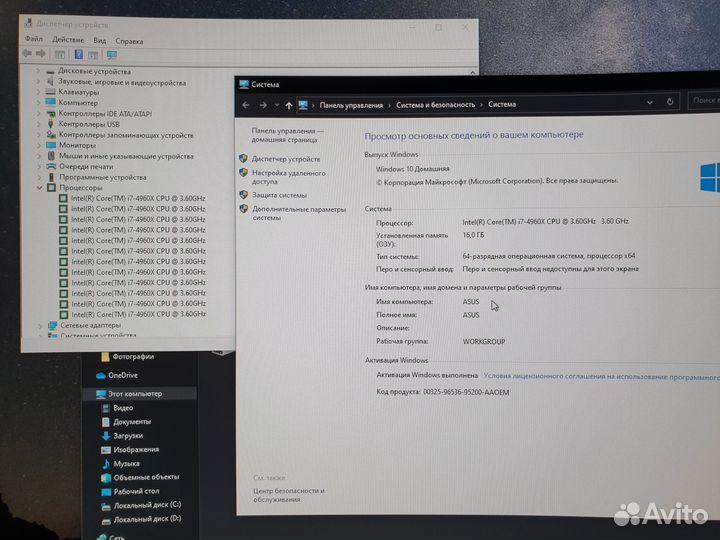The width and height of the screenshot is (720, 540).
Task: Open Настройка удаленного доступа link
Action: [288, 177]
